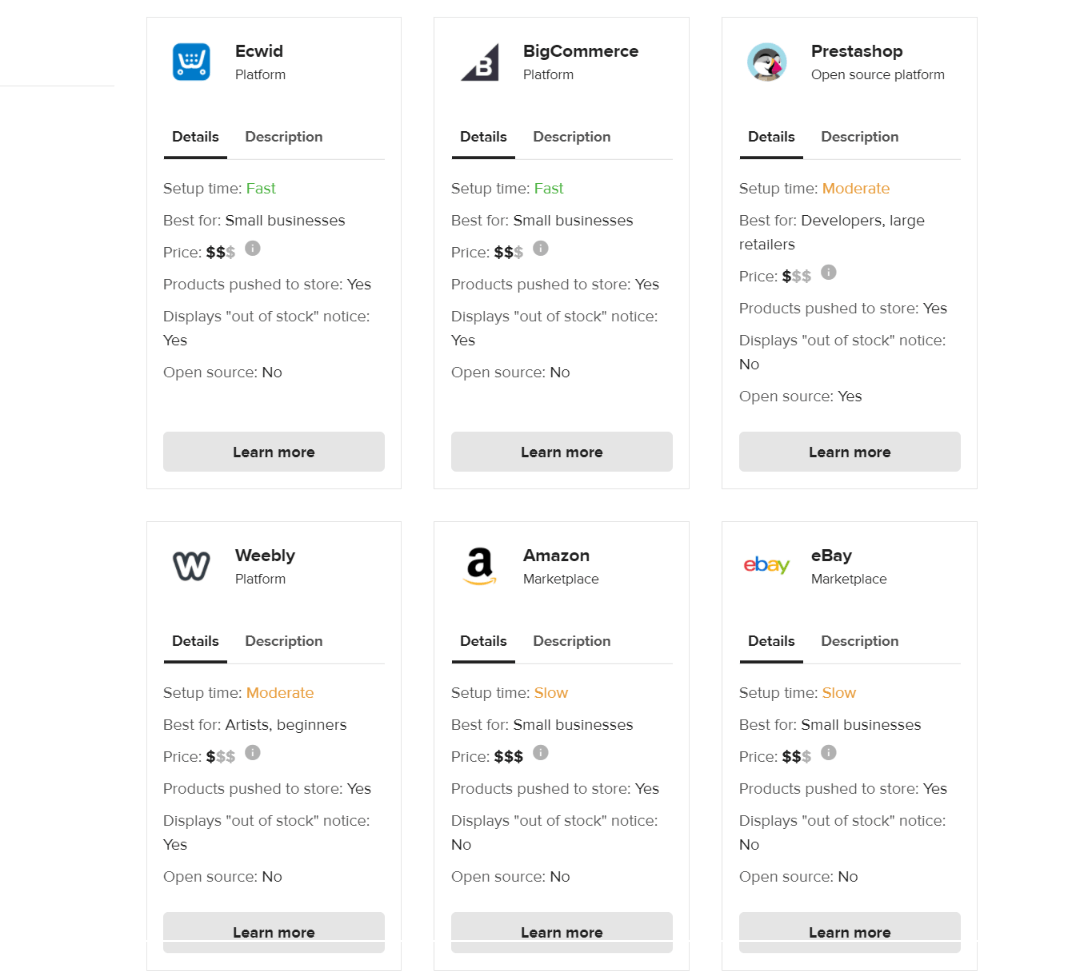
Task: Click the price info icon for eBay
Action: point(829,753)
